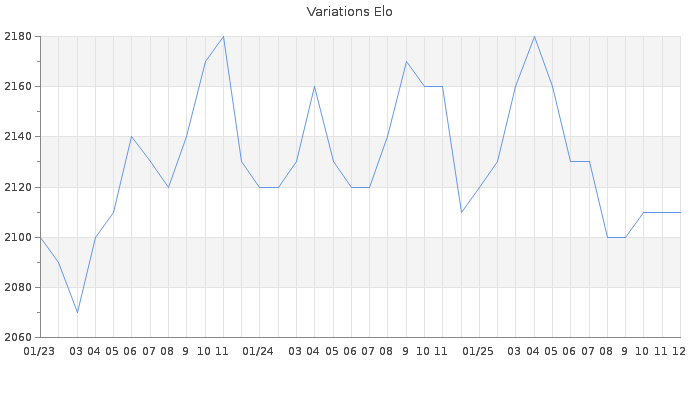Click the final "12" x-axis label
Screen dimensions: 700x400
[678, 351]
